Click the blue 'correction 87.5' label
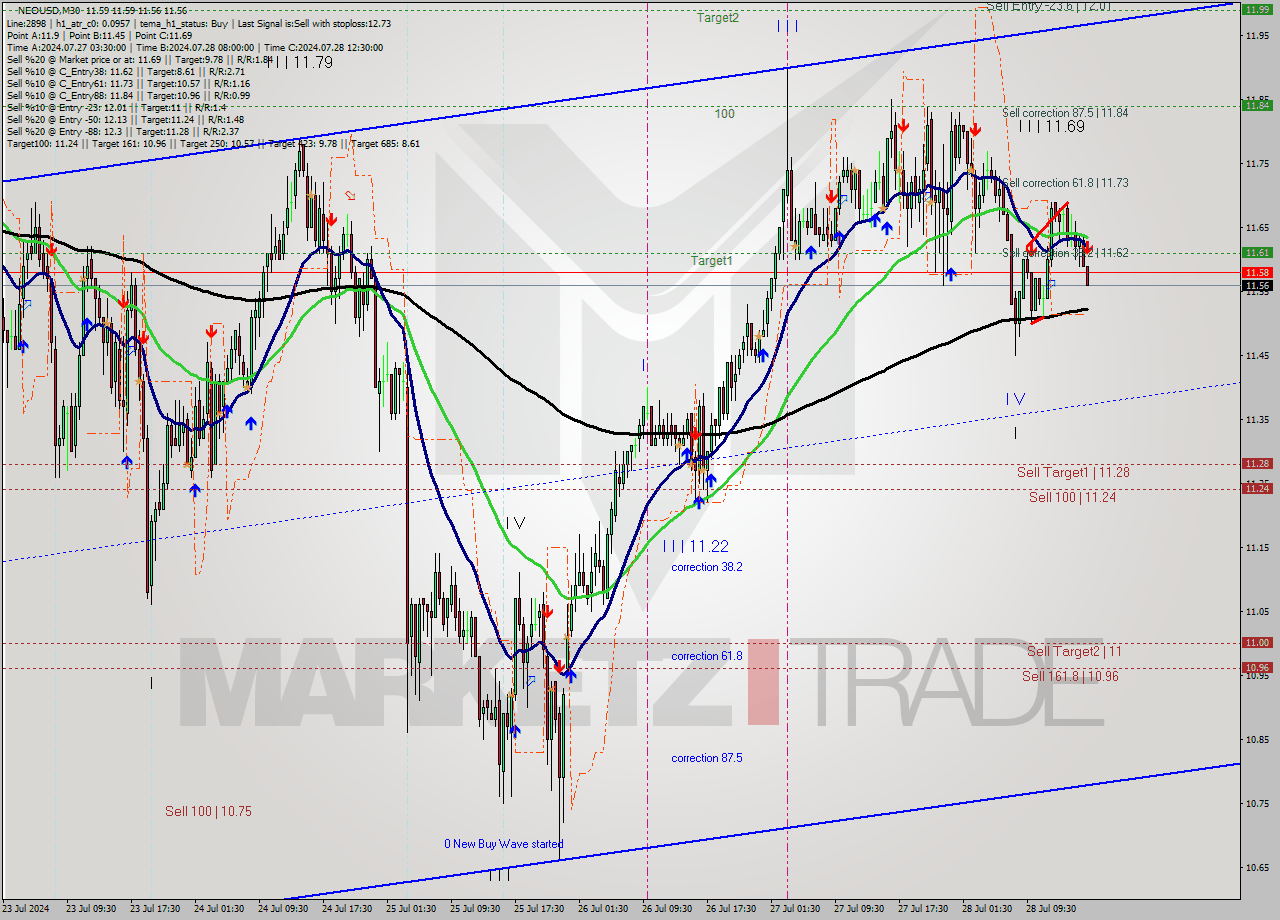Screen dimensions: 1280x920 tap(707, 758)
